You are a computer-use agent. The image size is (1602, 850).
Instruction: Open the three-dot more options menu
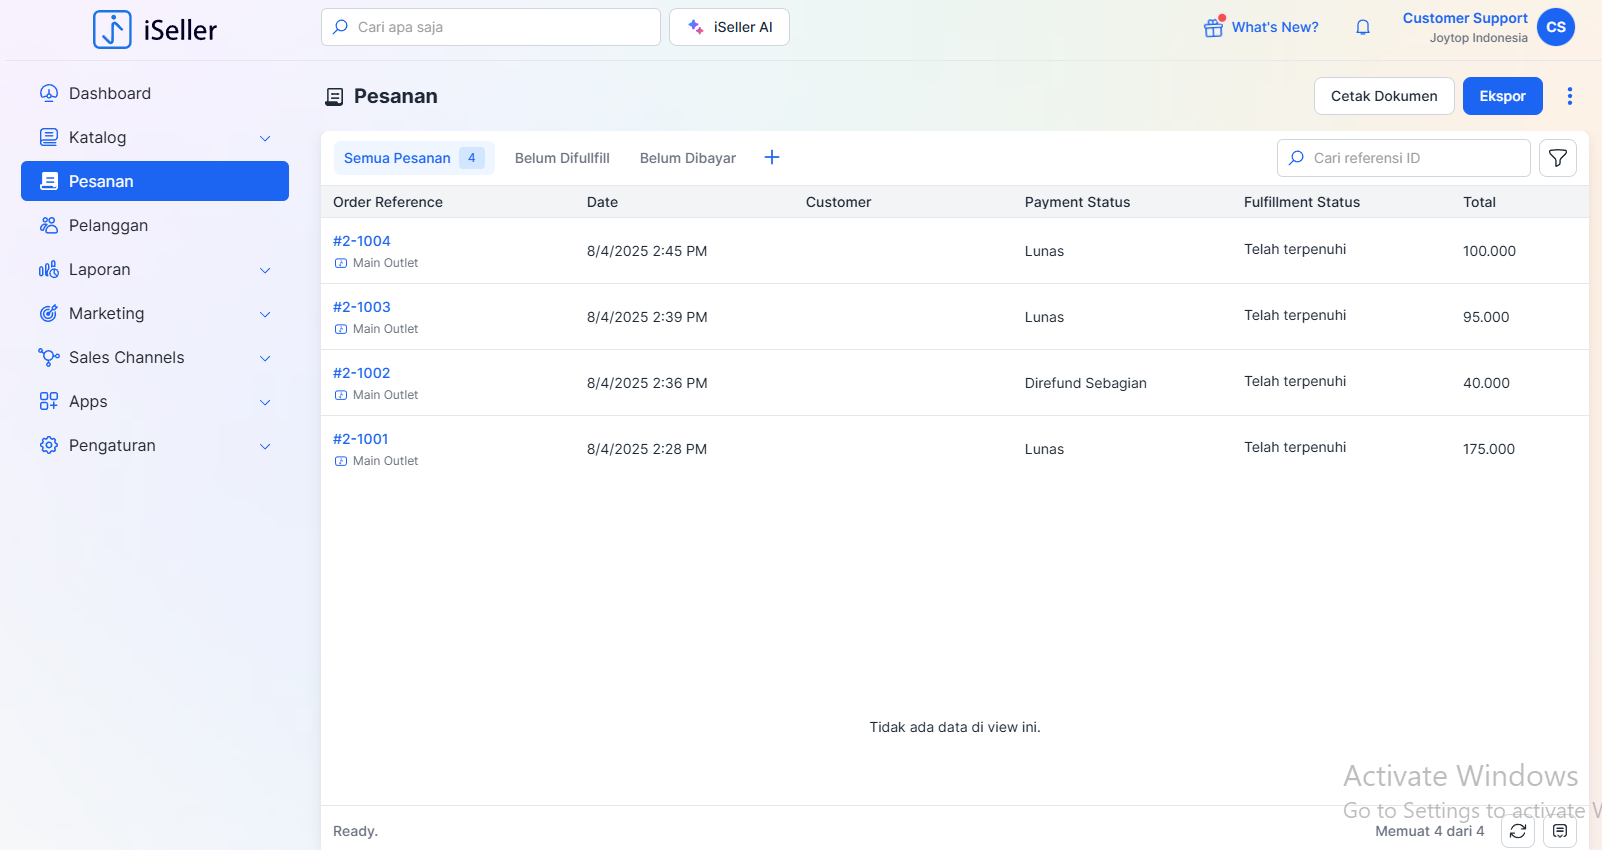point(1569,96)
